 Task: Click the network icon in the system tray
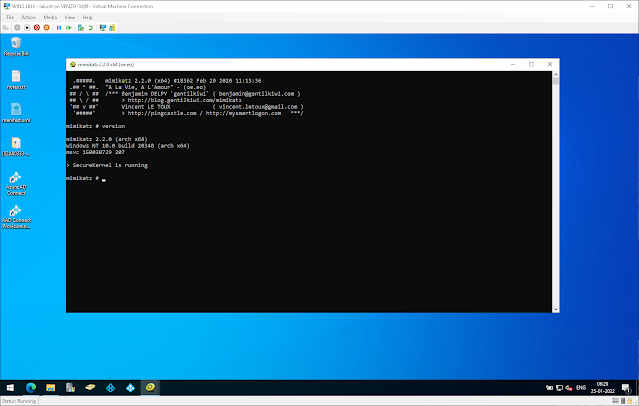click(560, 388)
